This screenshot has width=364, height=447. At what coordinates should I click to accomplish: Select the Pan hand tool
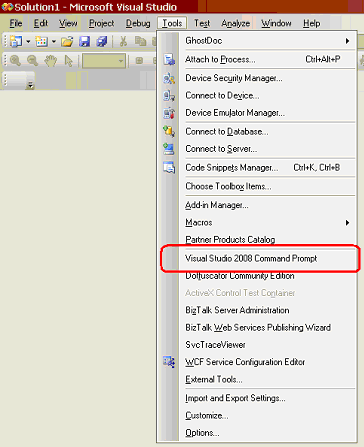click(x=50, y=61)
